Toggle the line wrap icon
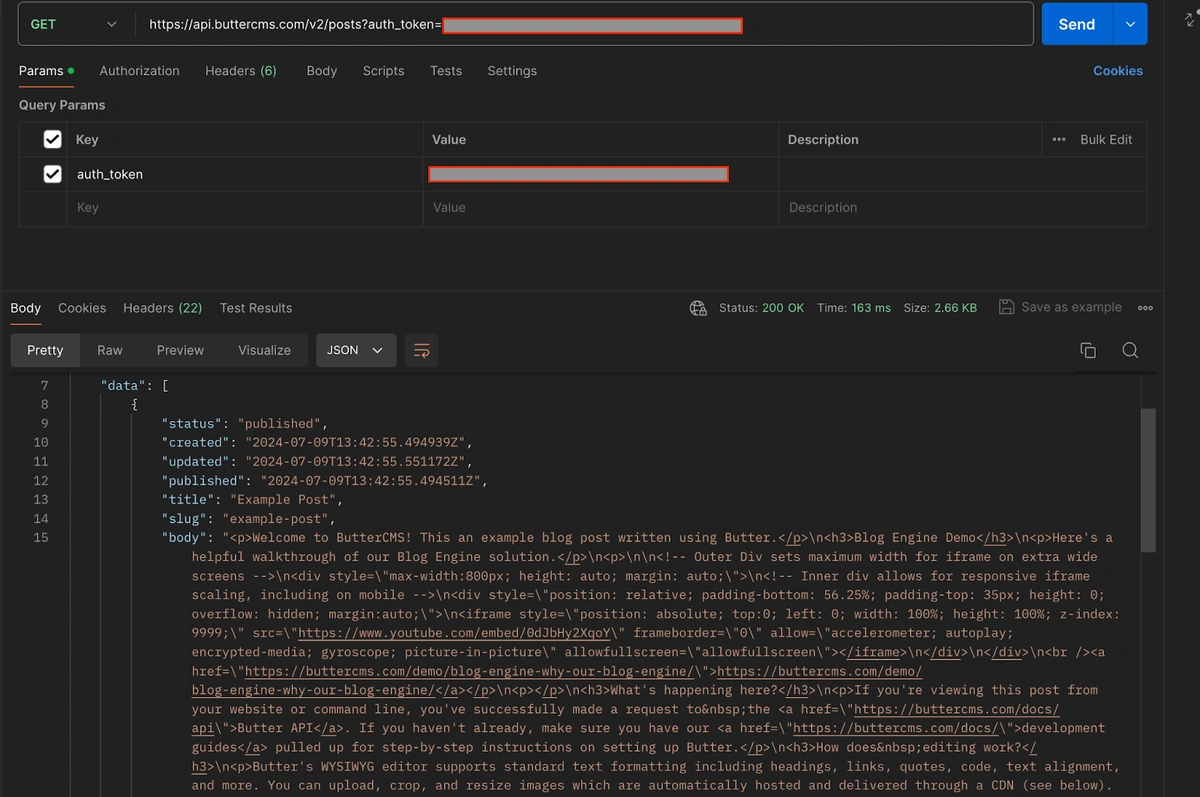The image size is (1200, 797). pyautogui.click(x=422, y=350)
